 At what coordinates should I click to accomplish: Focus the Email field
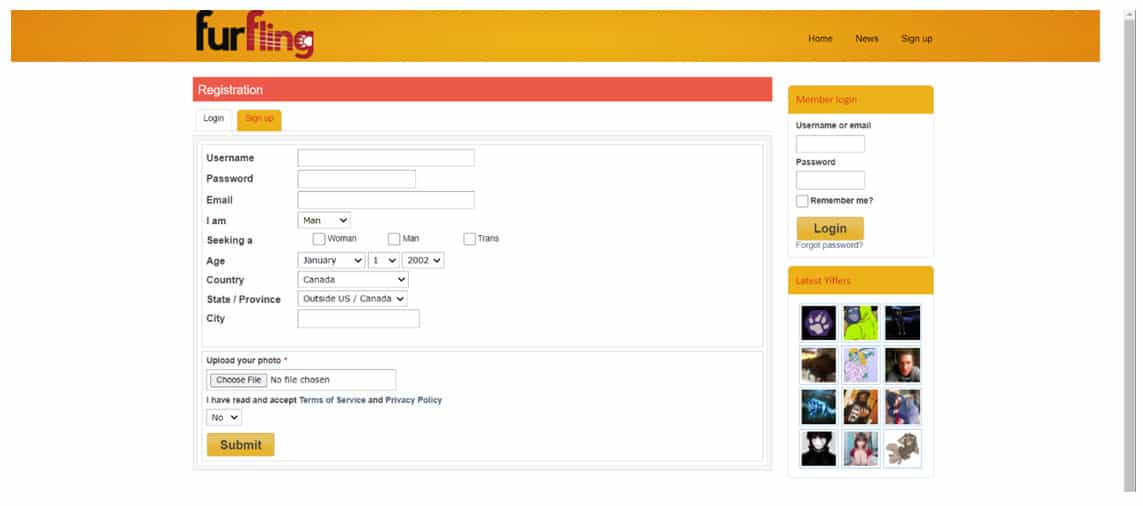pos(386,201)
